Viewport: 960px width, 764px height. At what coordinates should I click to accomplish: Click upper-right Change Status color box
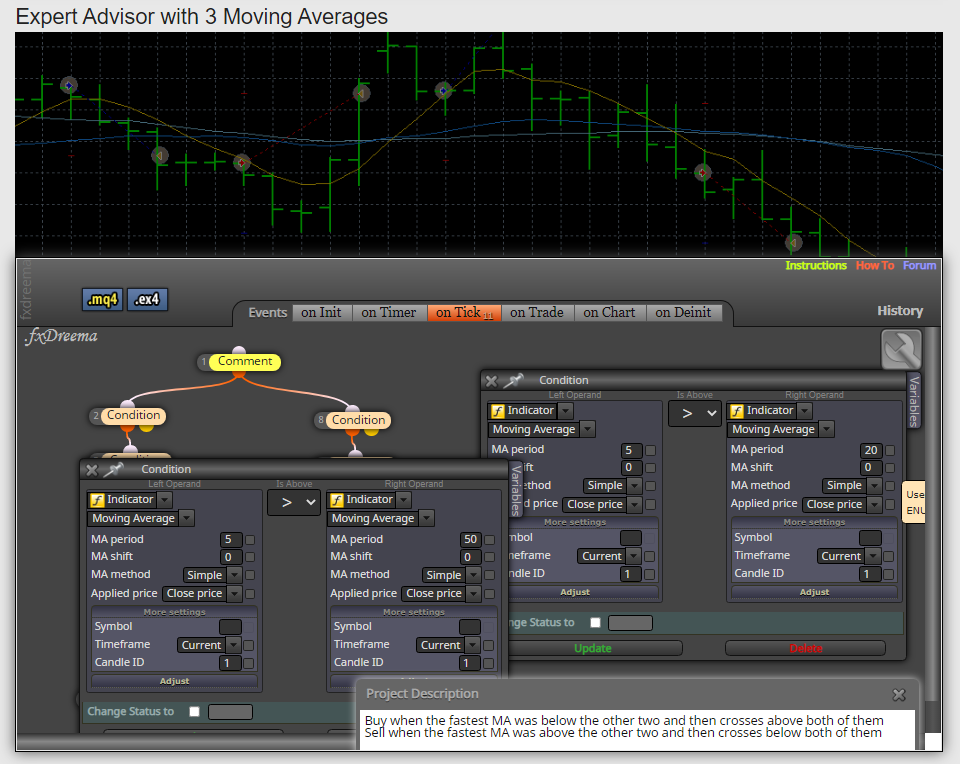point(630,623)
